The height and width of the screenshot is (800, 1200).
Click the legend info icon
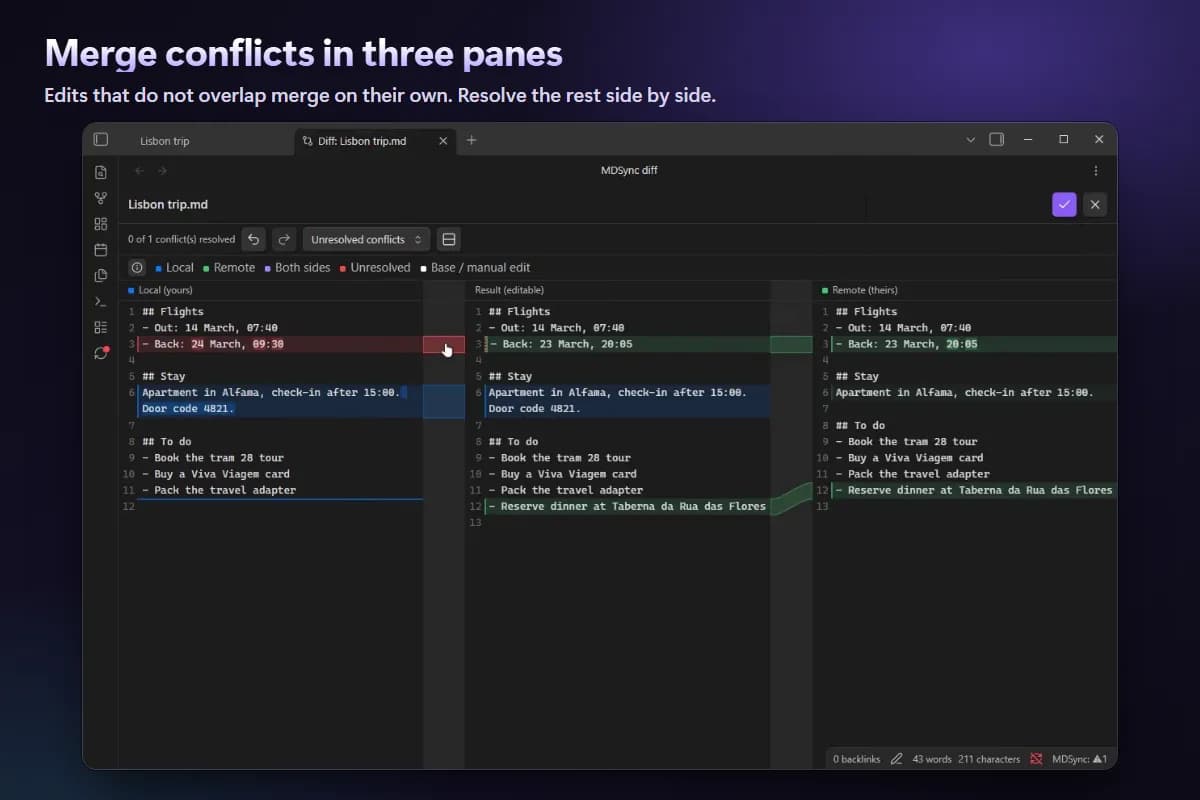[137, 267]
